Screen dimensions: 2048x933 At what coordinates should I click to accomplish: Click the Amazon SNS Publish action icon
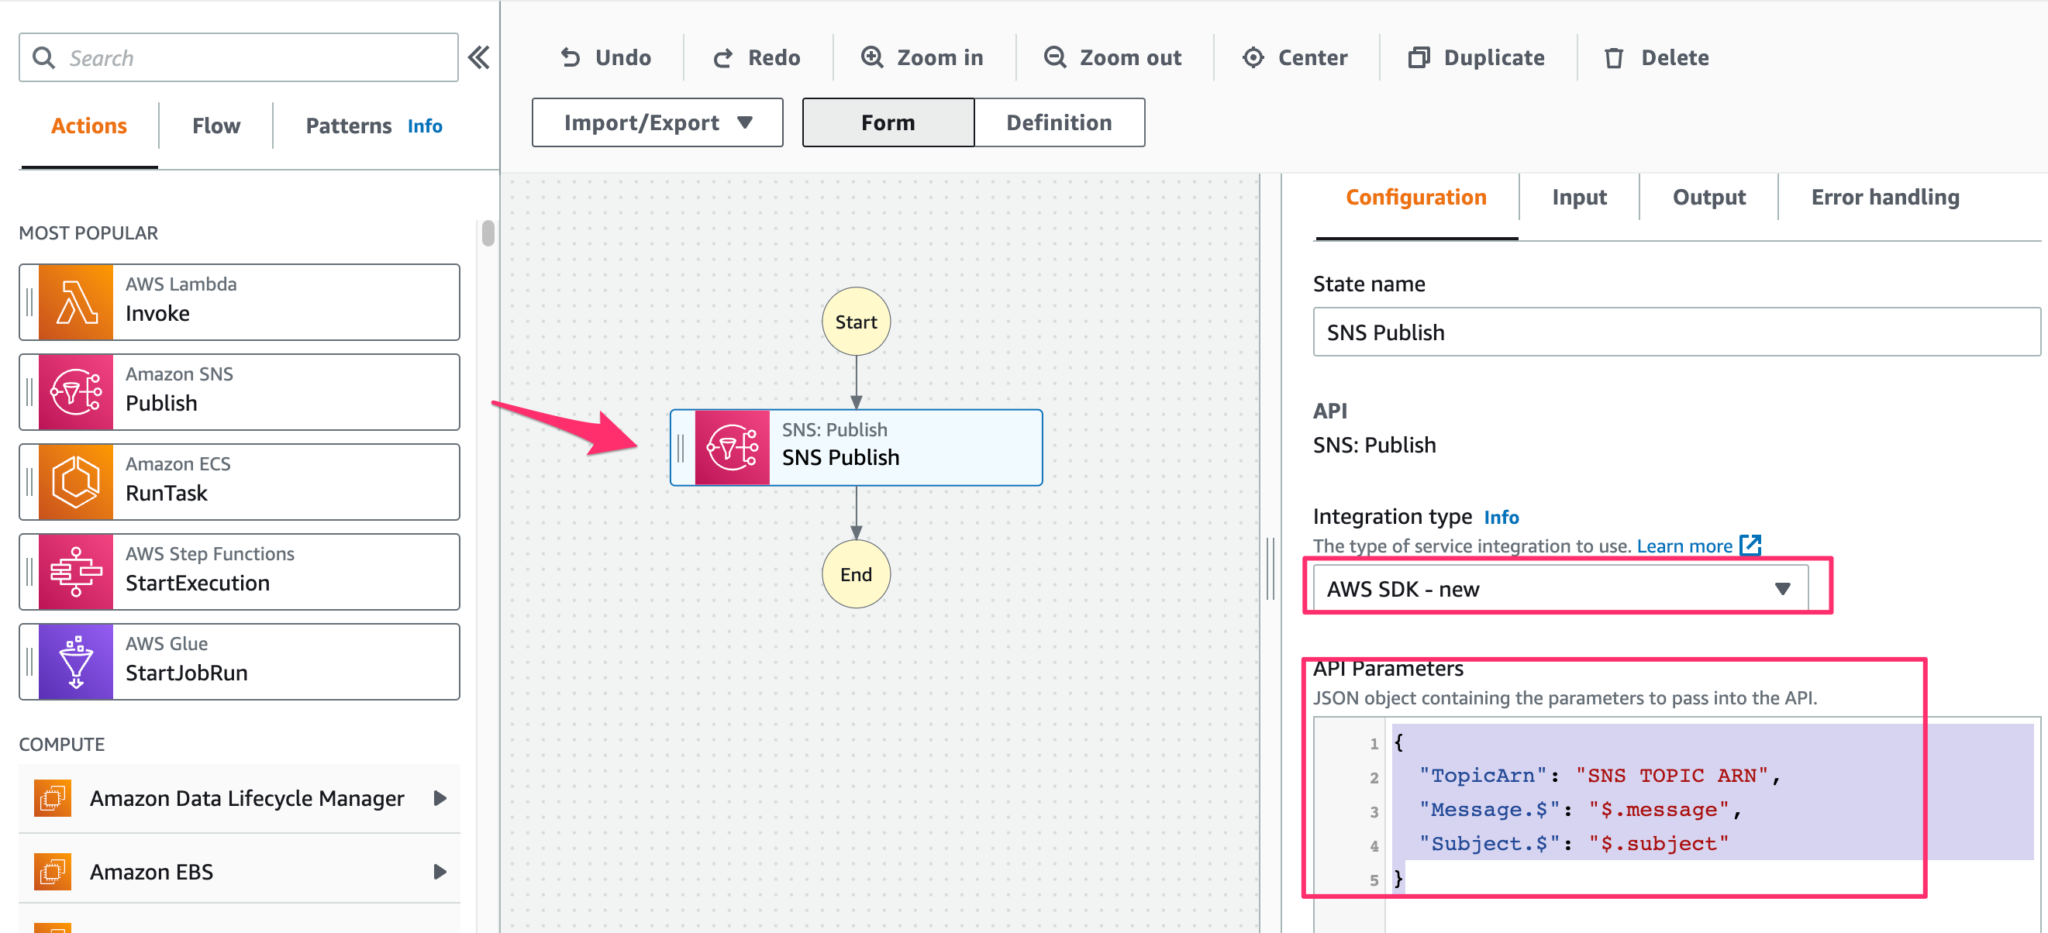tap(74, 391)
